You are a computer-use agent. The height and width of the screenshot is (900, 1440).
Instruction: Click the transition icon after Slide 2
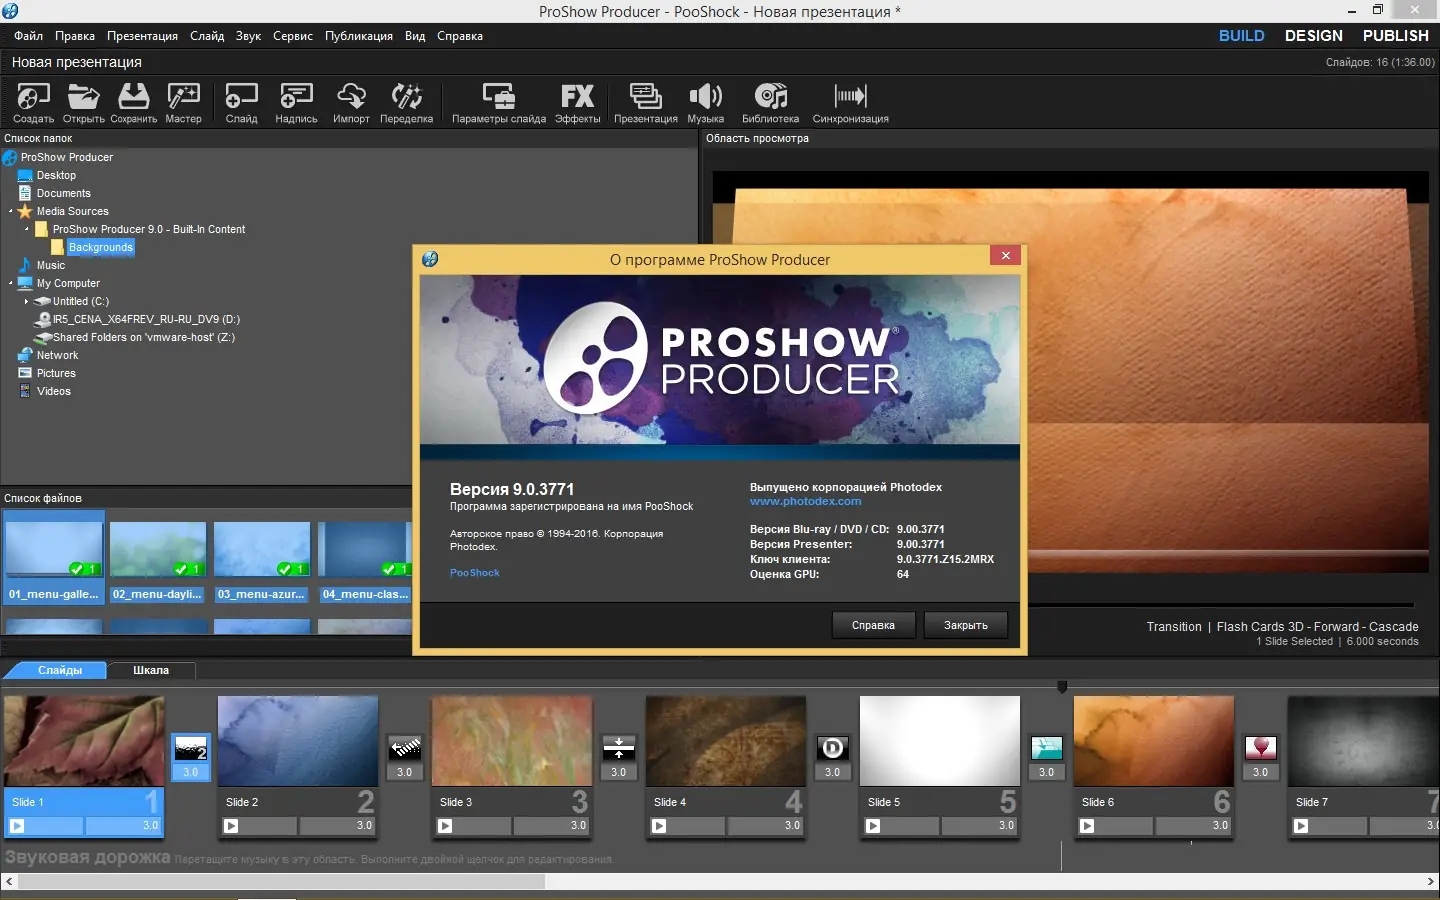pyautogui.click(x=404, y=748)
